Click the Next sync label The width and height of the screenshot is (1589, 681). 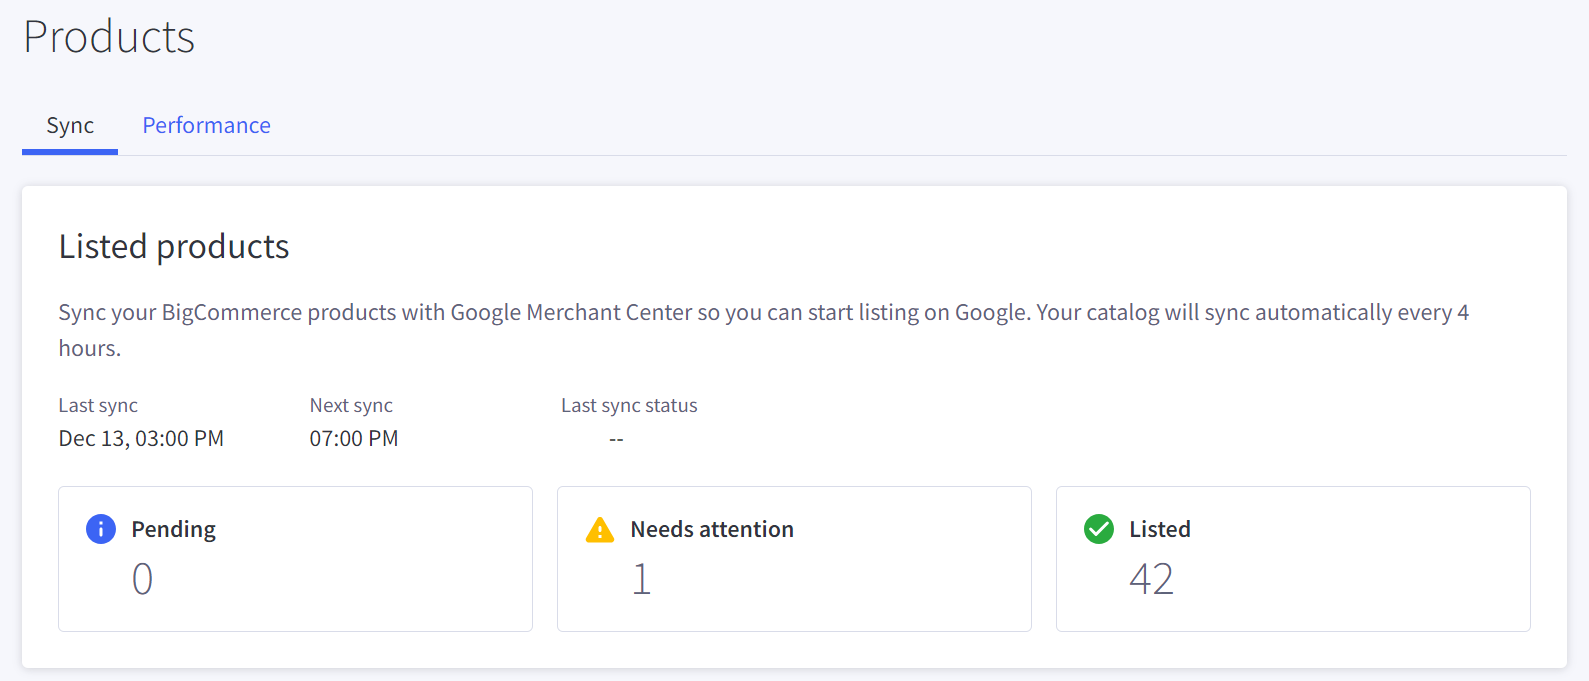point(351,405)
